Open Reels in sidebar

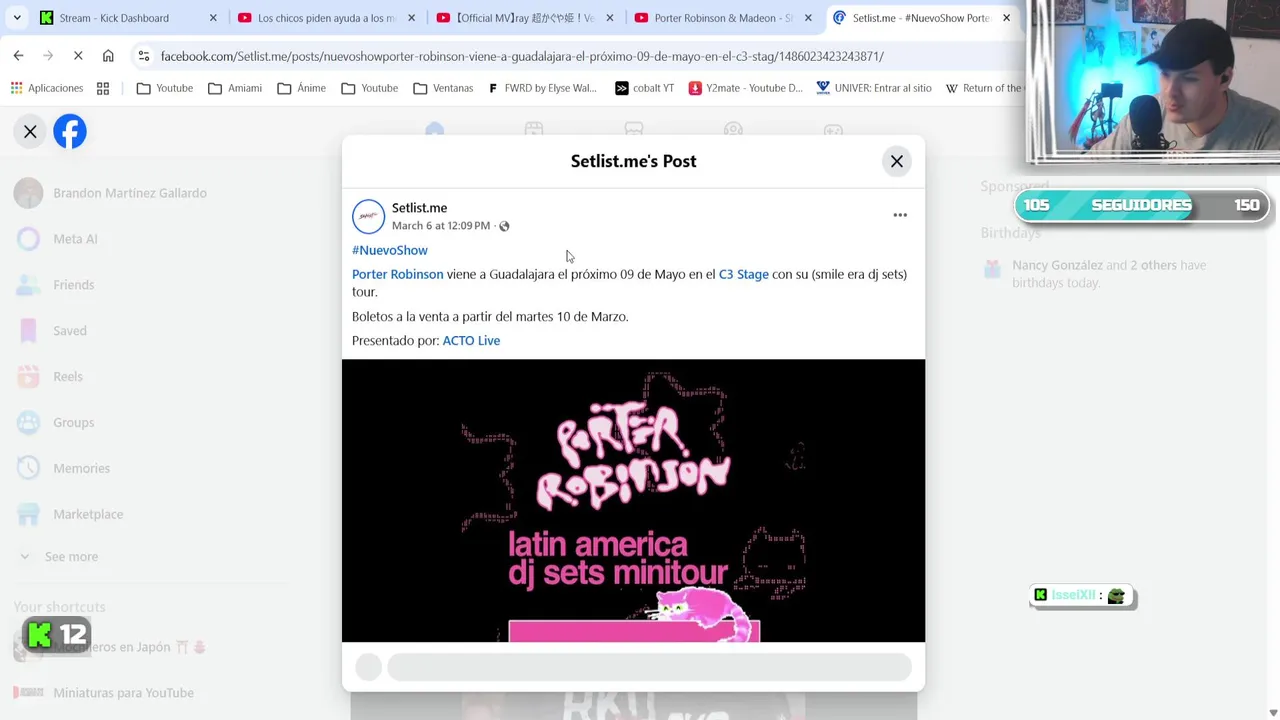(x=68, y=377)
